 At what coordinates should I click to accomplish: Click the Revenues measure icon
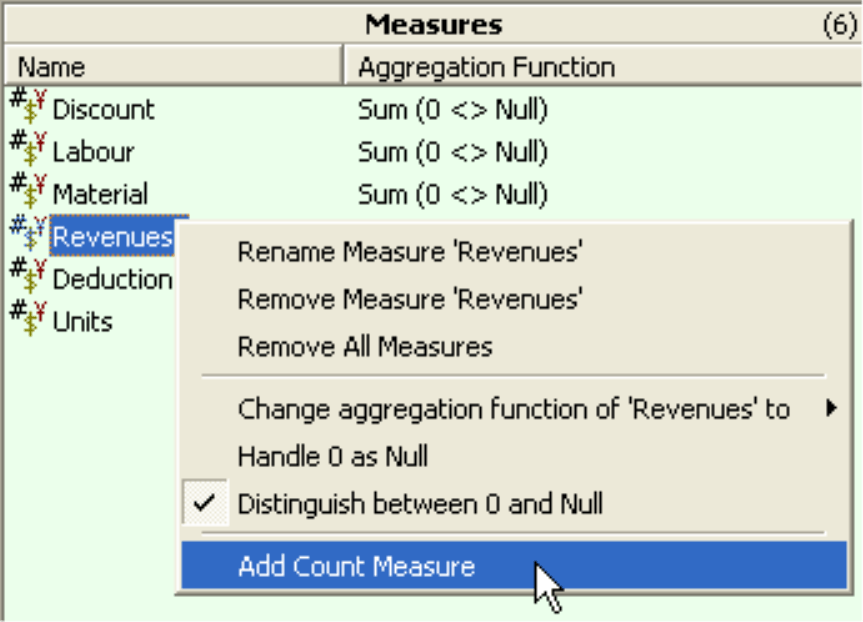click(28, 234)
